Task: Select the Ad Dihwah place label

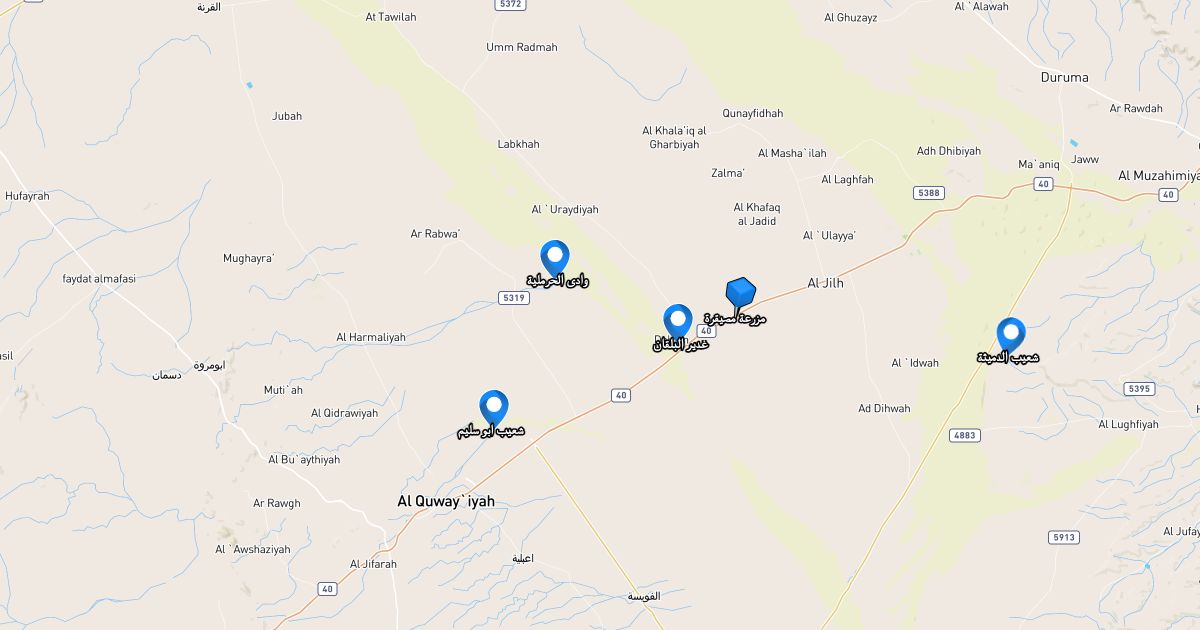Action: click(x=884, y=408)
